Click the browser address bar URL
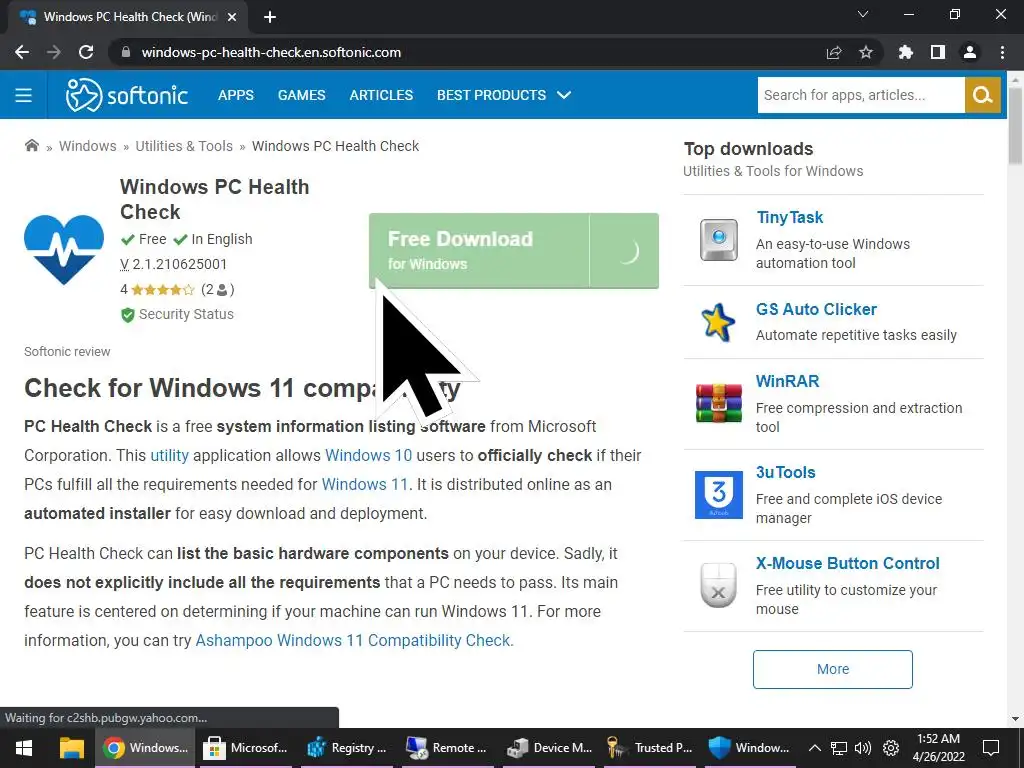This screenshot has width=1024, height=768. [x=271, y=52]
